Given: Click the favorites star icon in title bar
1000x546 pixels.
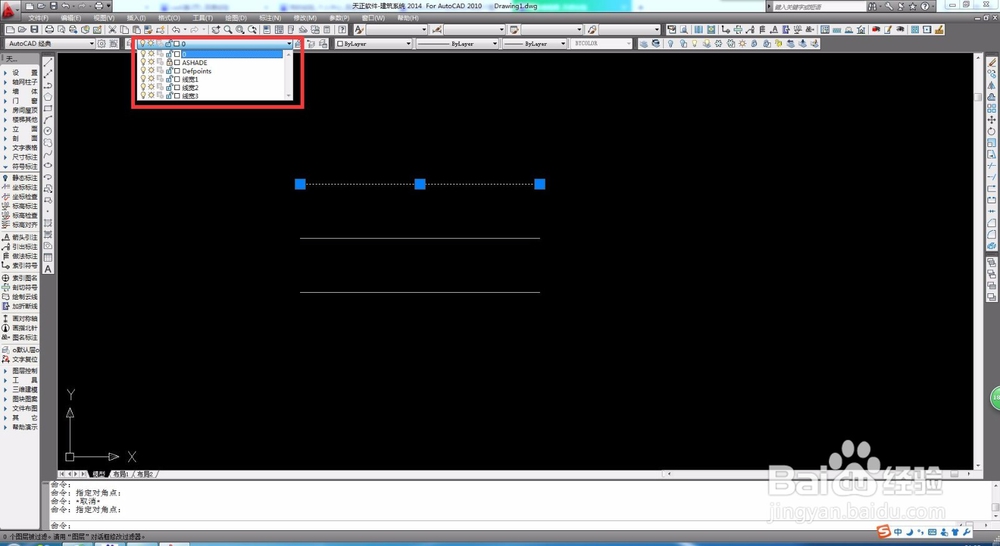Looking at the screenshot, I should tap(913, 6).
